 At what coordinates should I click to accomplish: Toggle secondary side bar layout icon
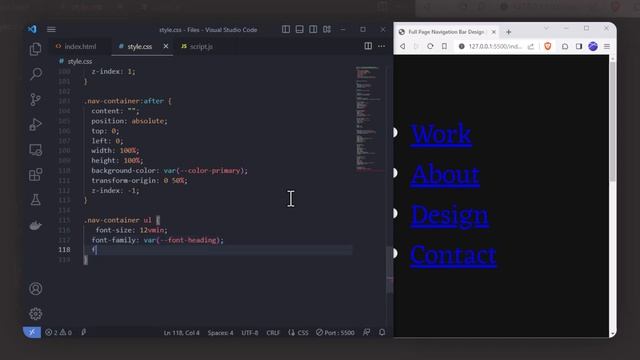[313, 29]
